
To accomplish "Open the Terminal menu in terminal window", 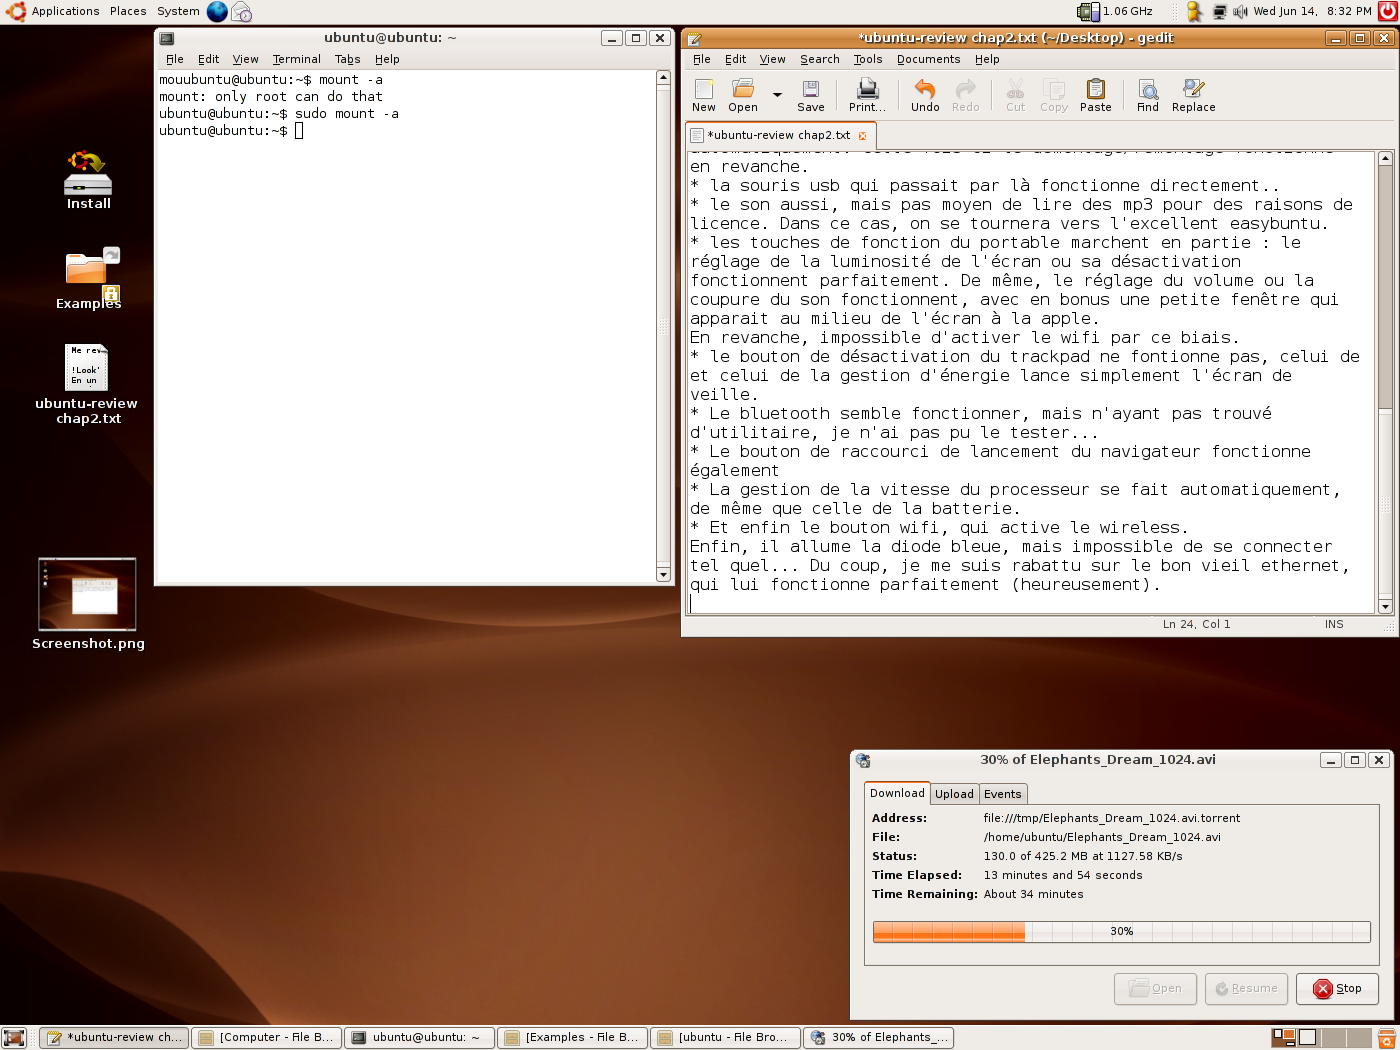I will (x=297, y=59).
